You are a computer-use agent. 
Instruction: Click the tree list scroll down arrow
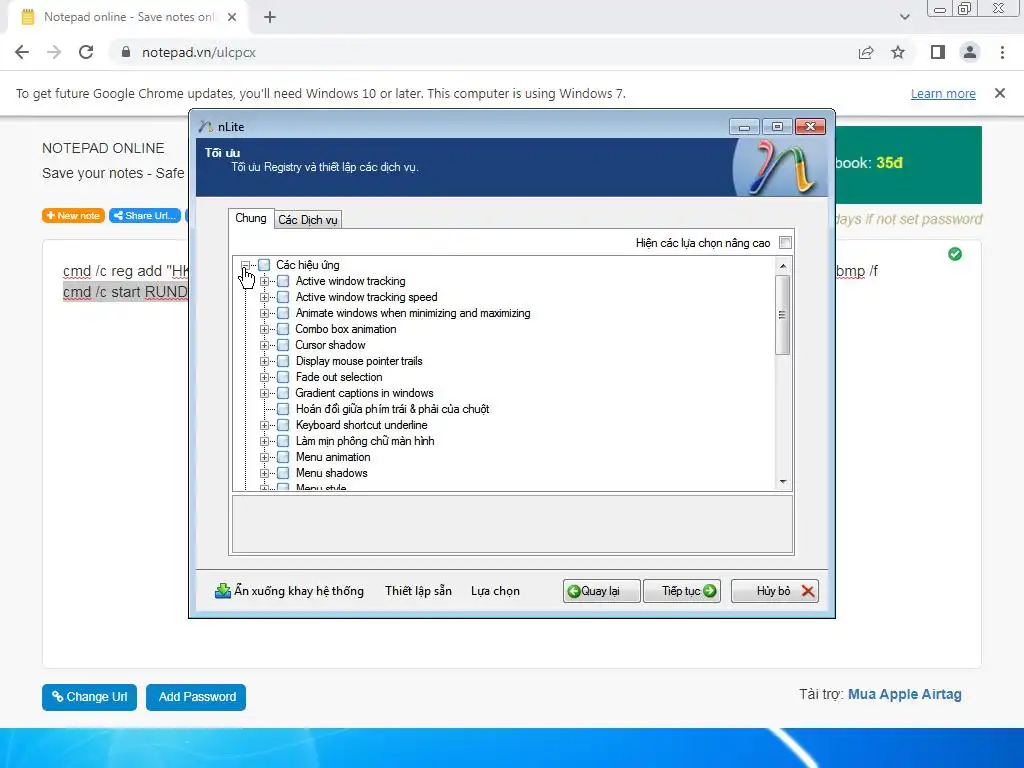point(782,482)
